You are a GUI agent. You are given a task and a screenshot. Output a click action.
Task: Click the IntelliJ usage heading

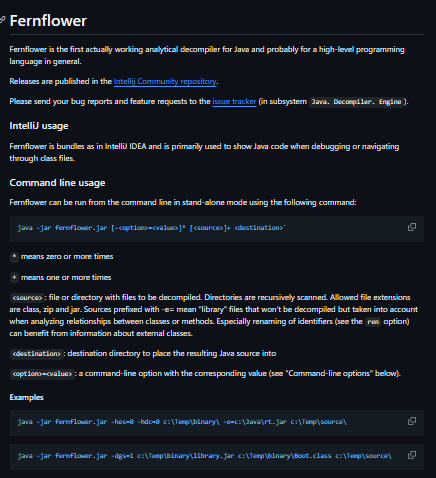pyautogui.click(x=39, y=126)
